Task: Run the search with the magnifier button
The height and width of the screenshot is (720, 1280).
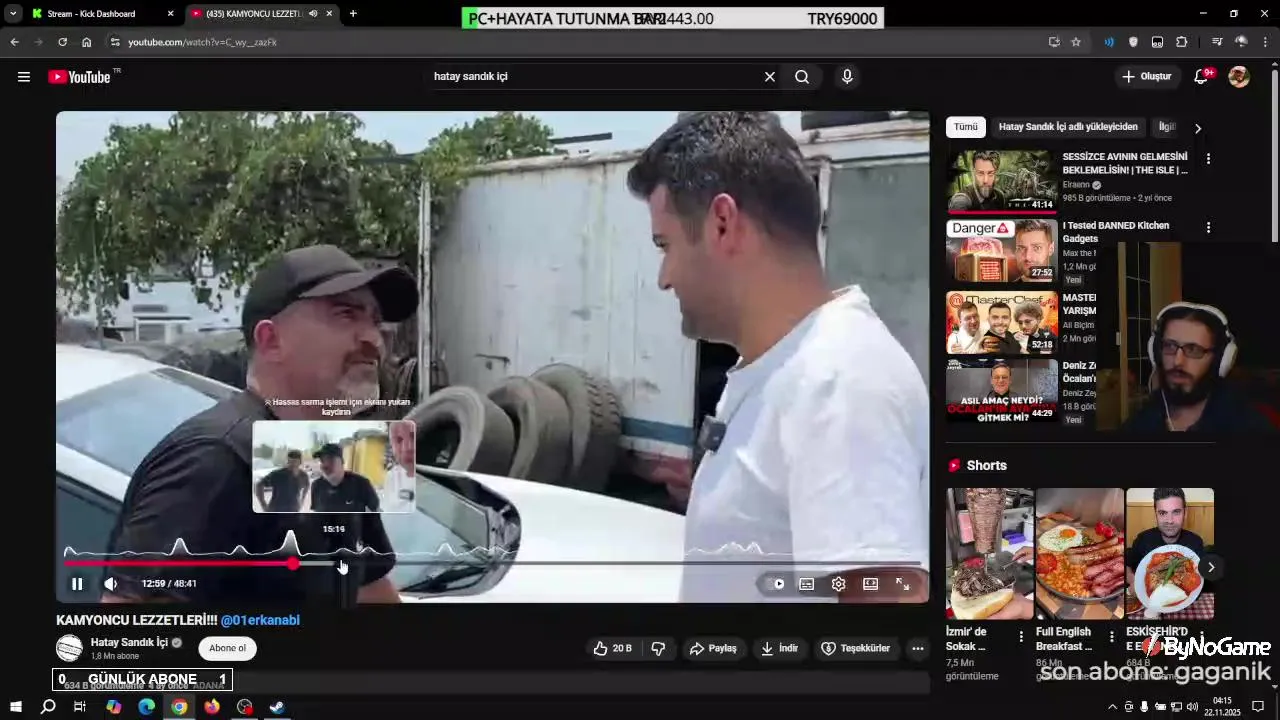Action: pos(802,77)
